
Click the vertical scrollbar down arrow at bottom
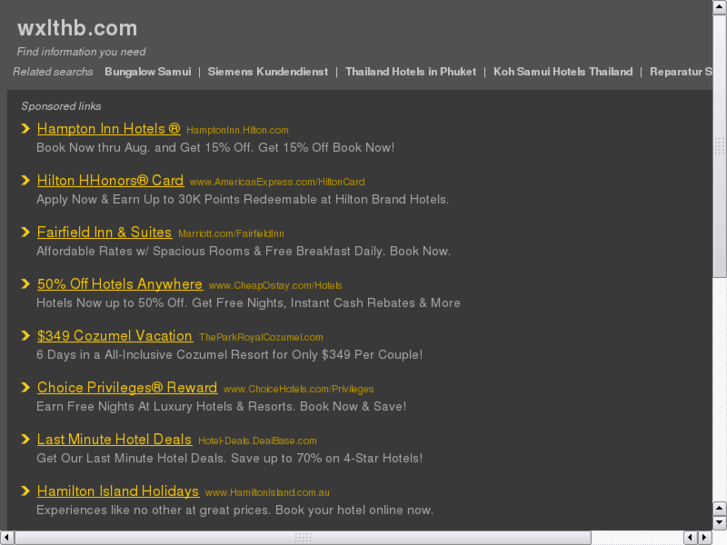tap(720, 523)
